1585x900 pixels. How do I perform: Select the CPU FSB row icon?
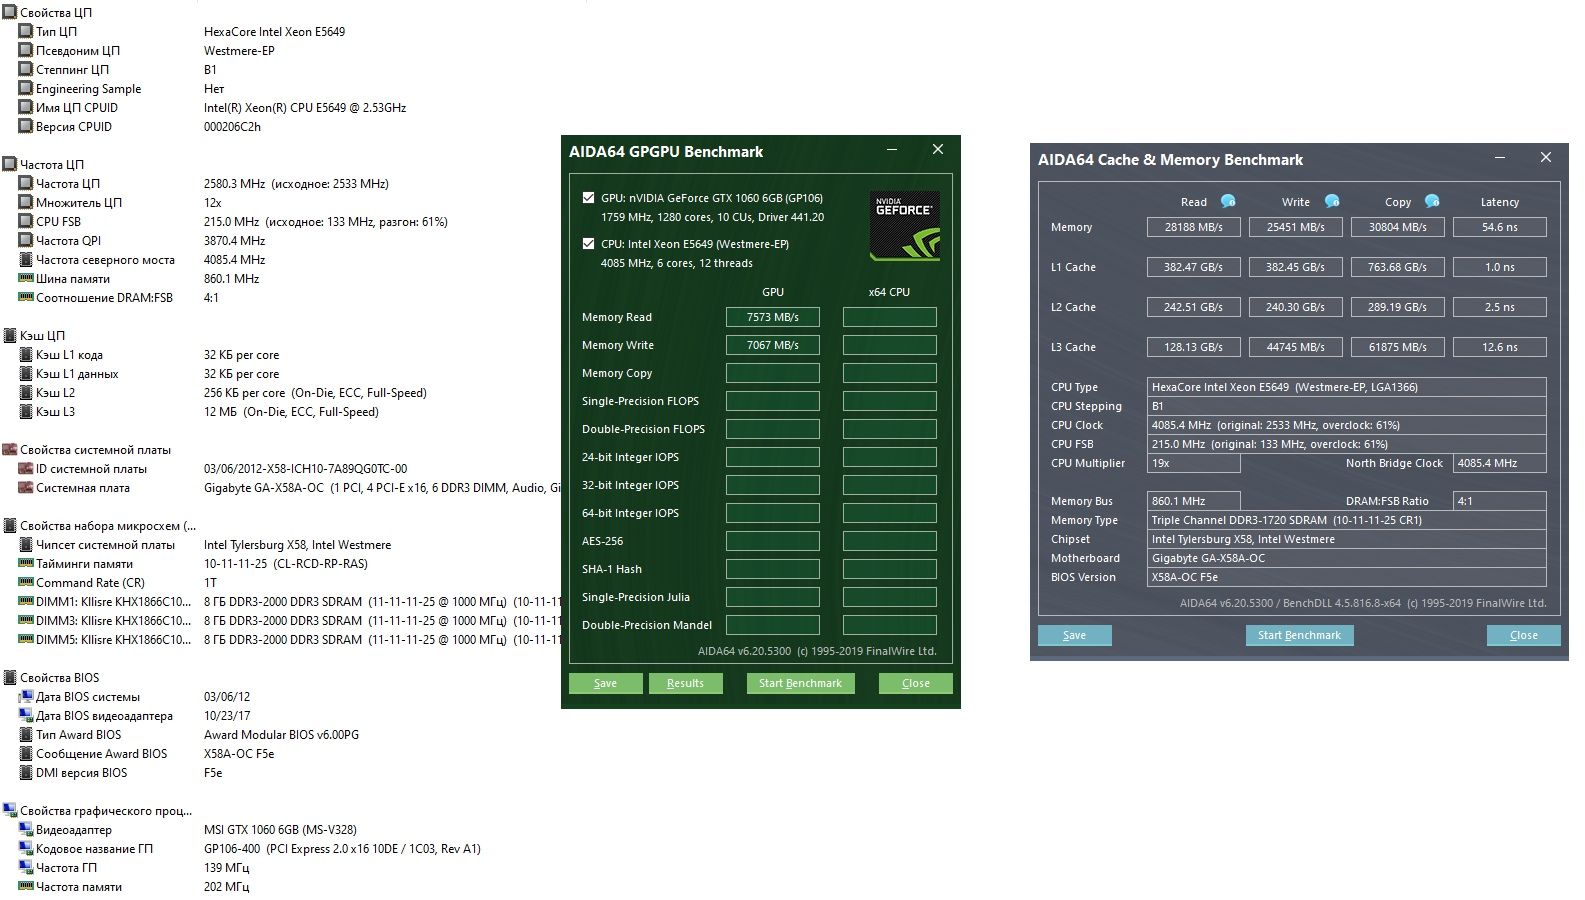pyautogui.click(x=26, y=221)
